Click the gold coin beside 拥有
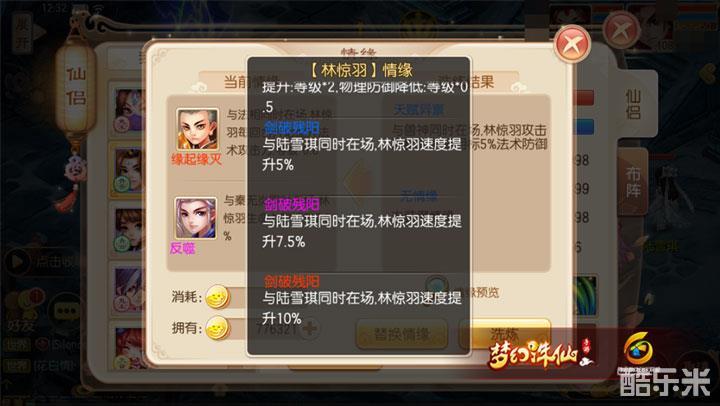The width and height of the screenshot is (720, 406). tap(217, 328)
